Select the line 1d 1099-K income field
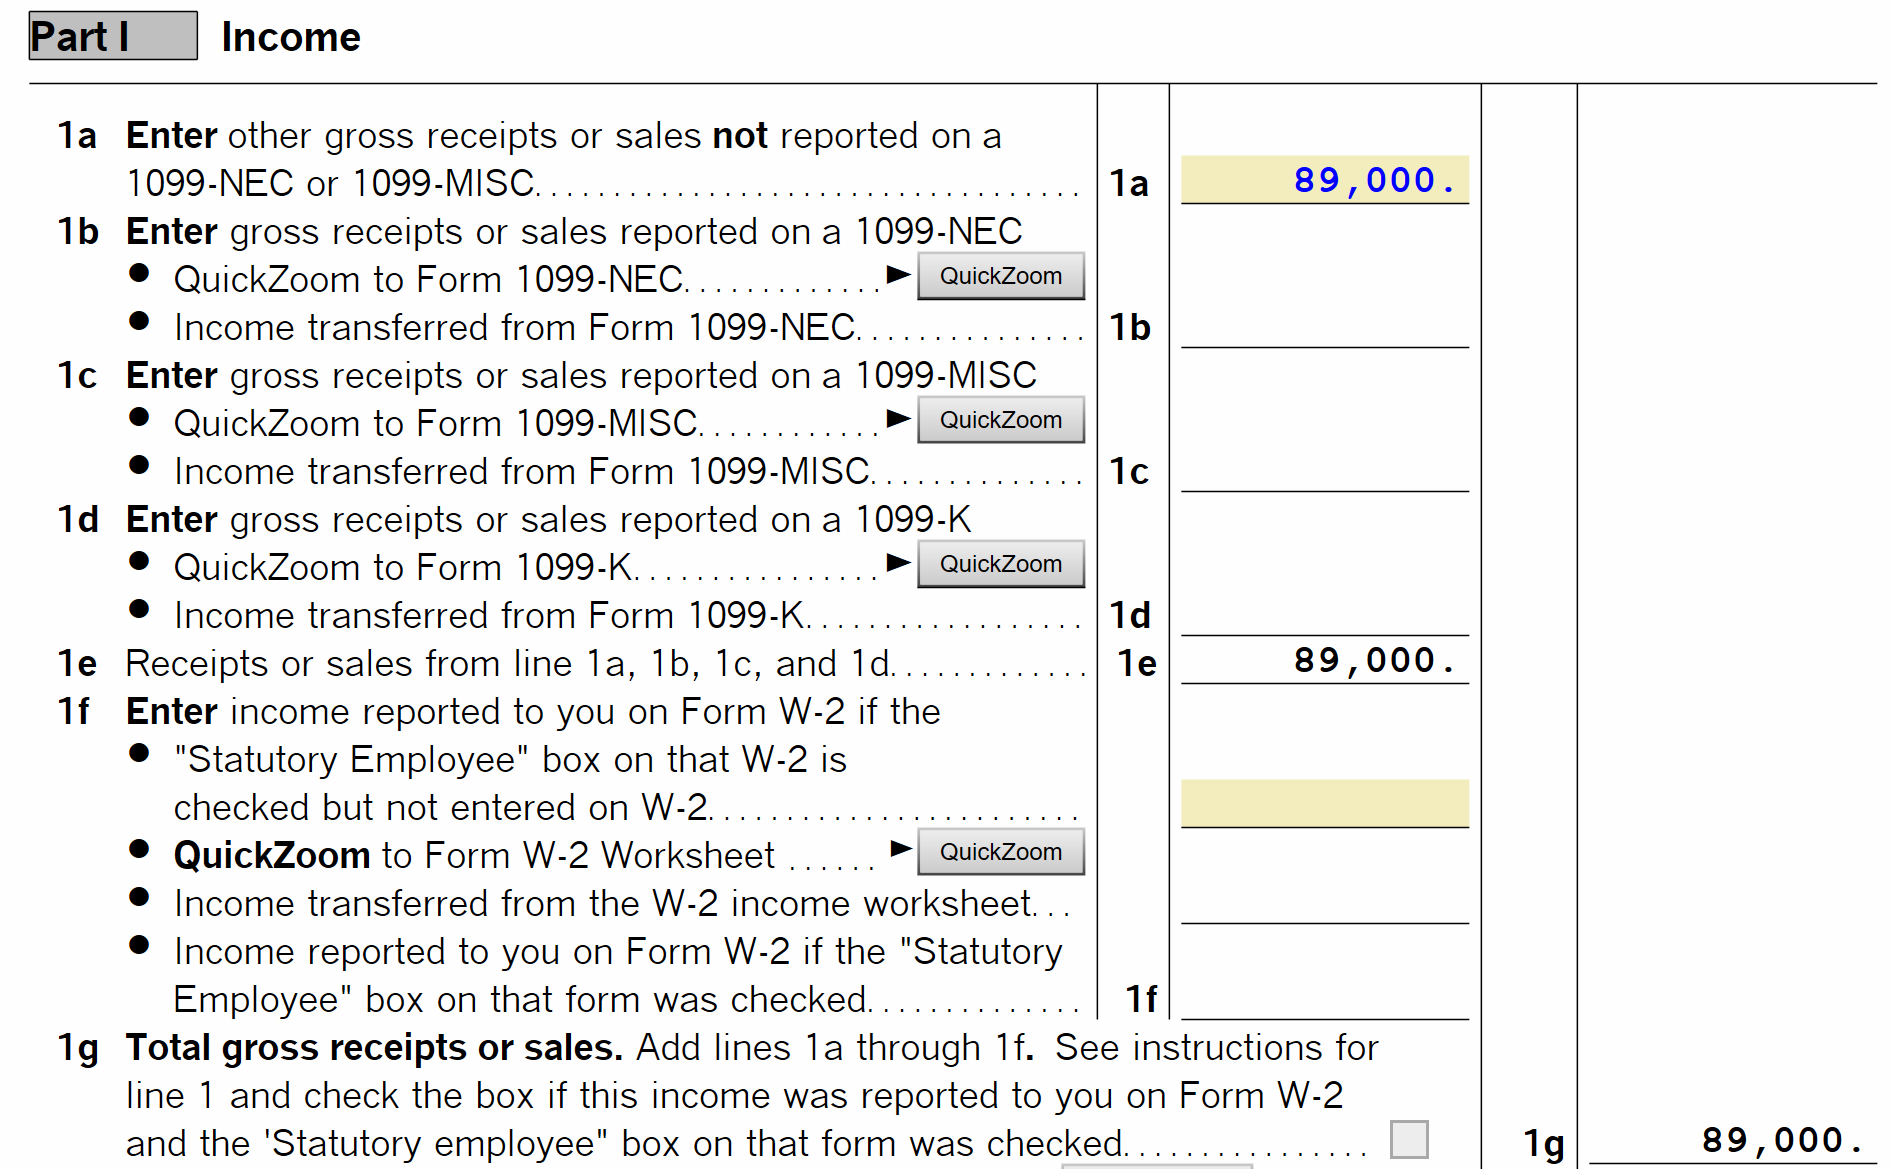The height and width of the screenshot is (1169, 1890). (x=1324, y=615)
